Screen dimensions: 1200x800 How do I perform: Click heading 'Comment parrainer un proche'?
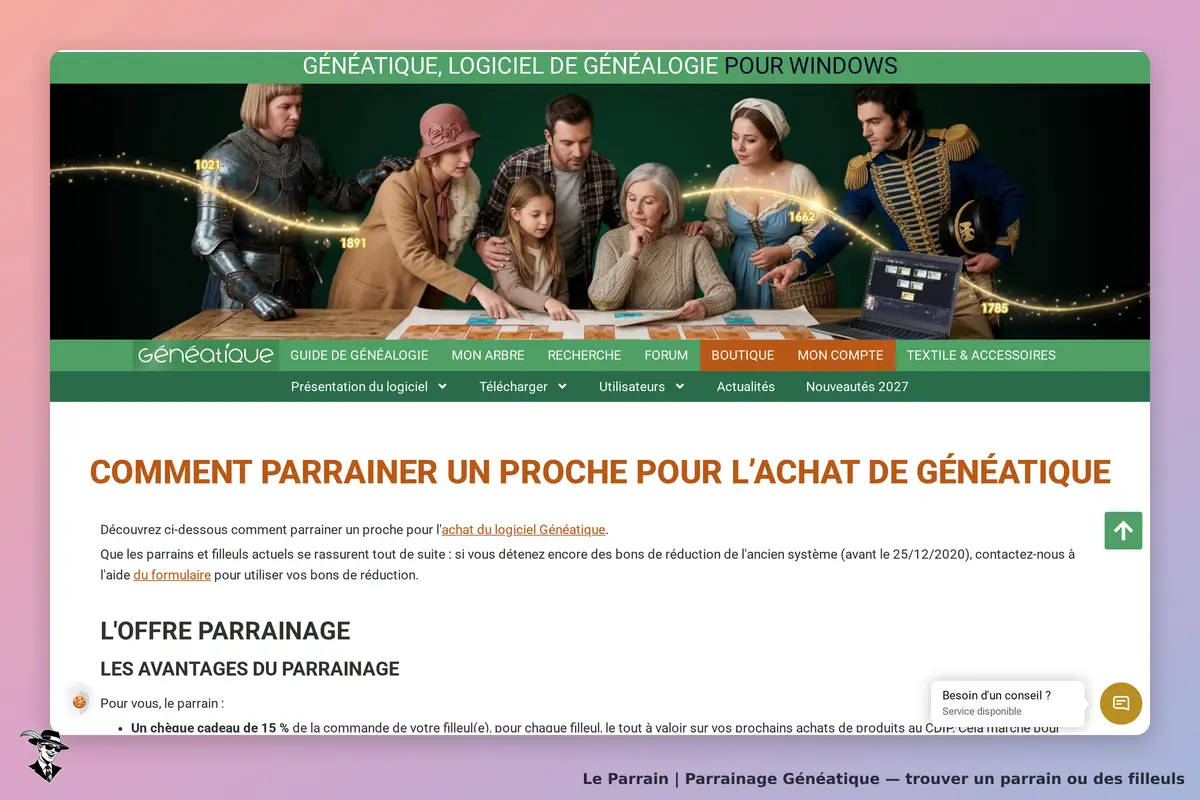600,472
